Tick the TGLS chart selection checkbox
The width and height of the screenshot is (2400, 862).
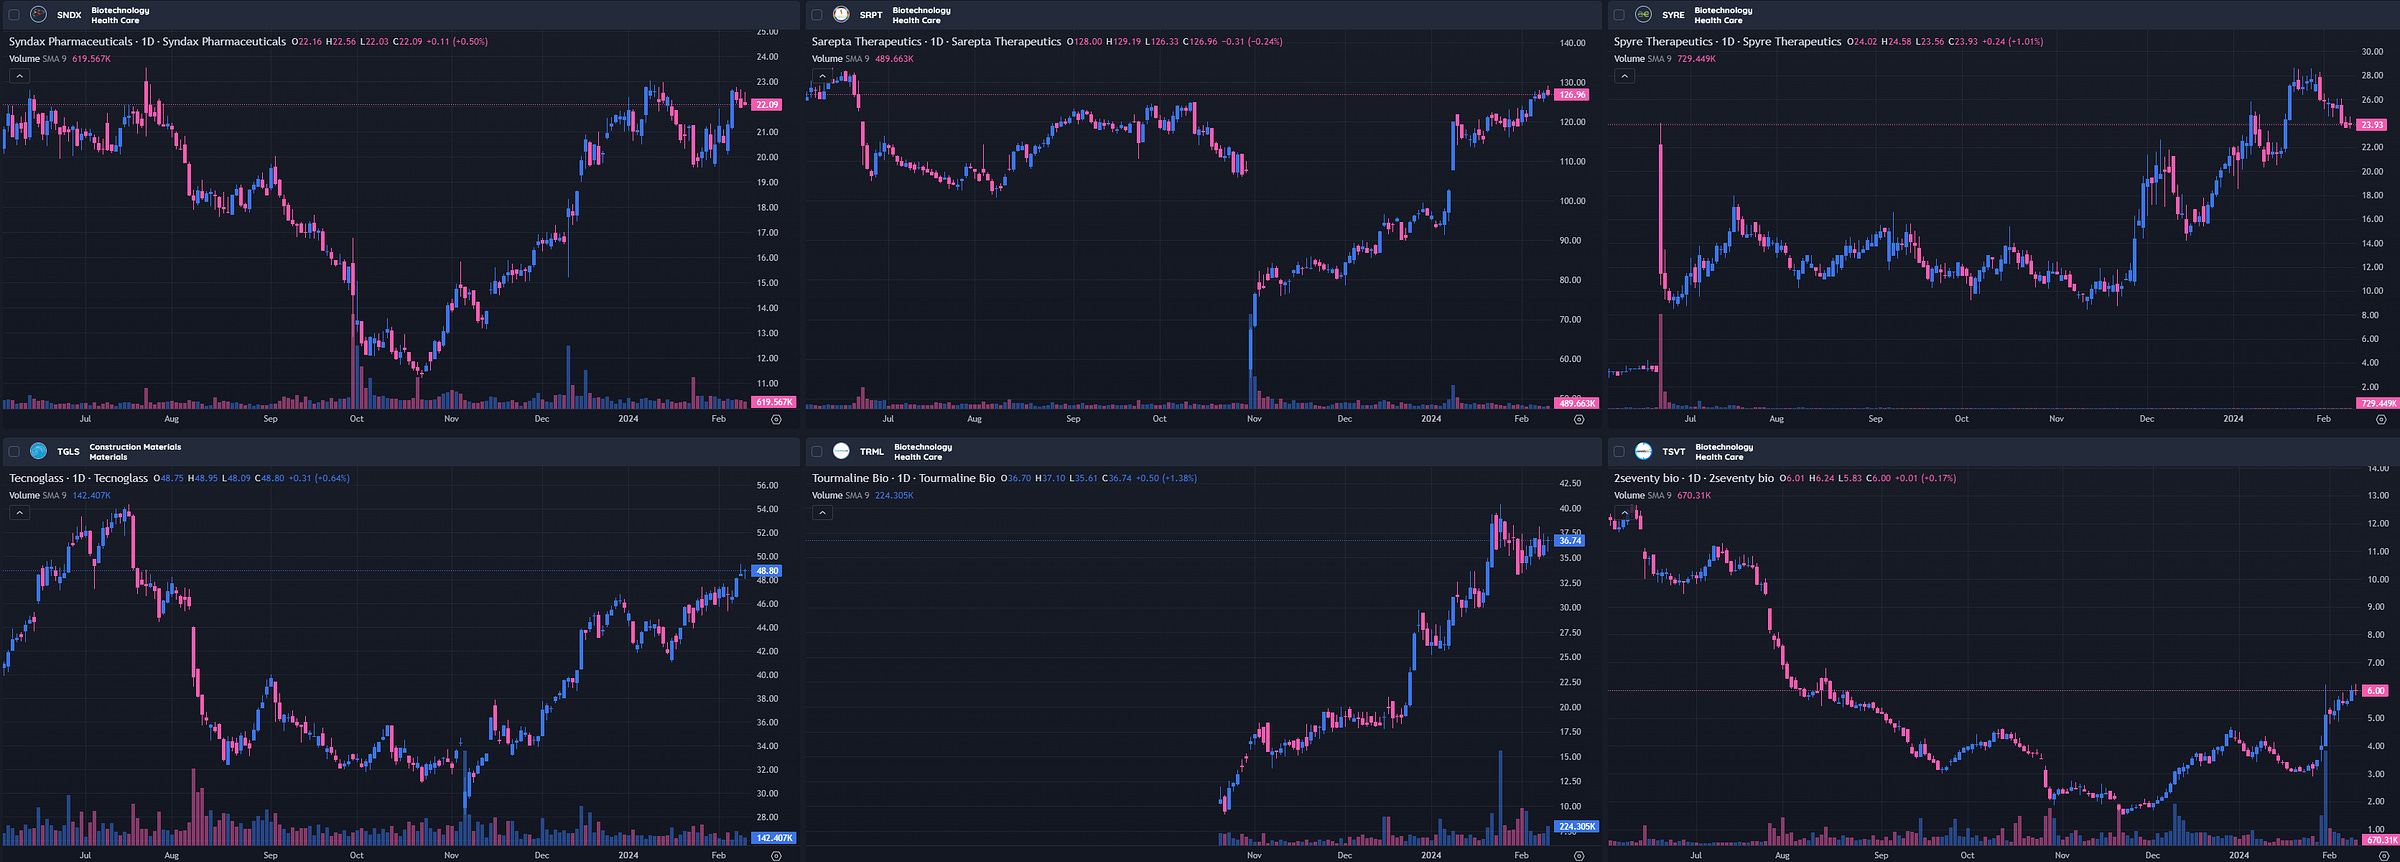tap(14, 452)
